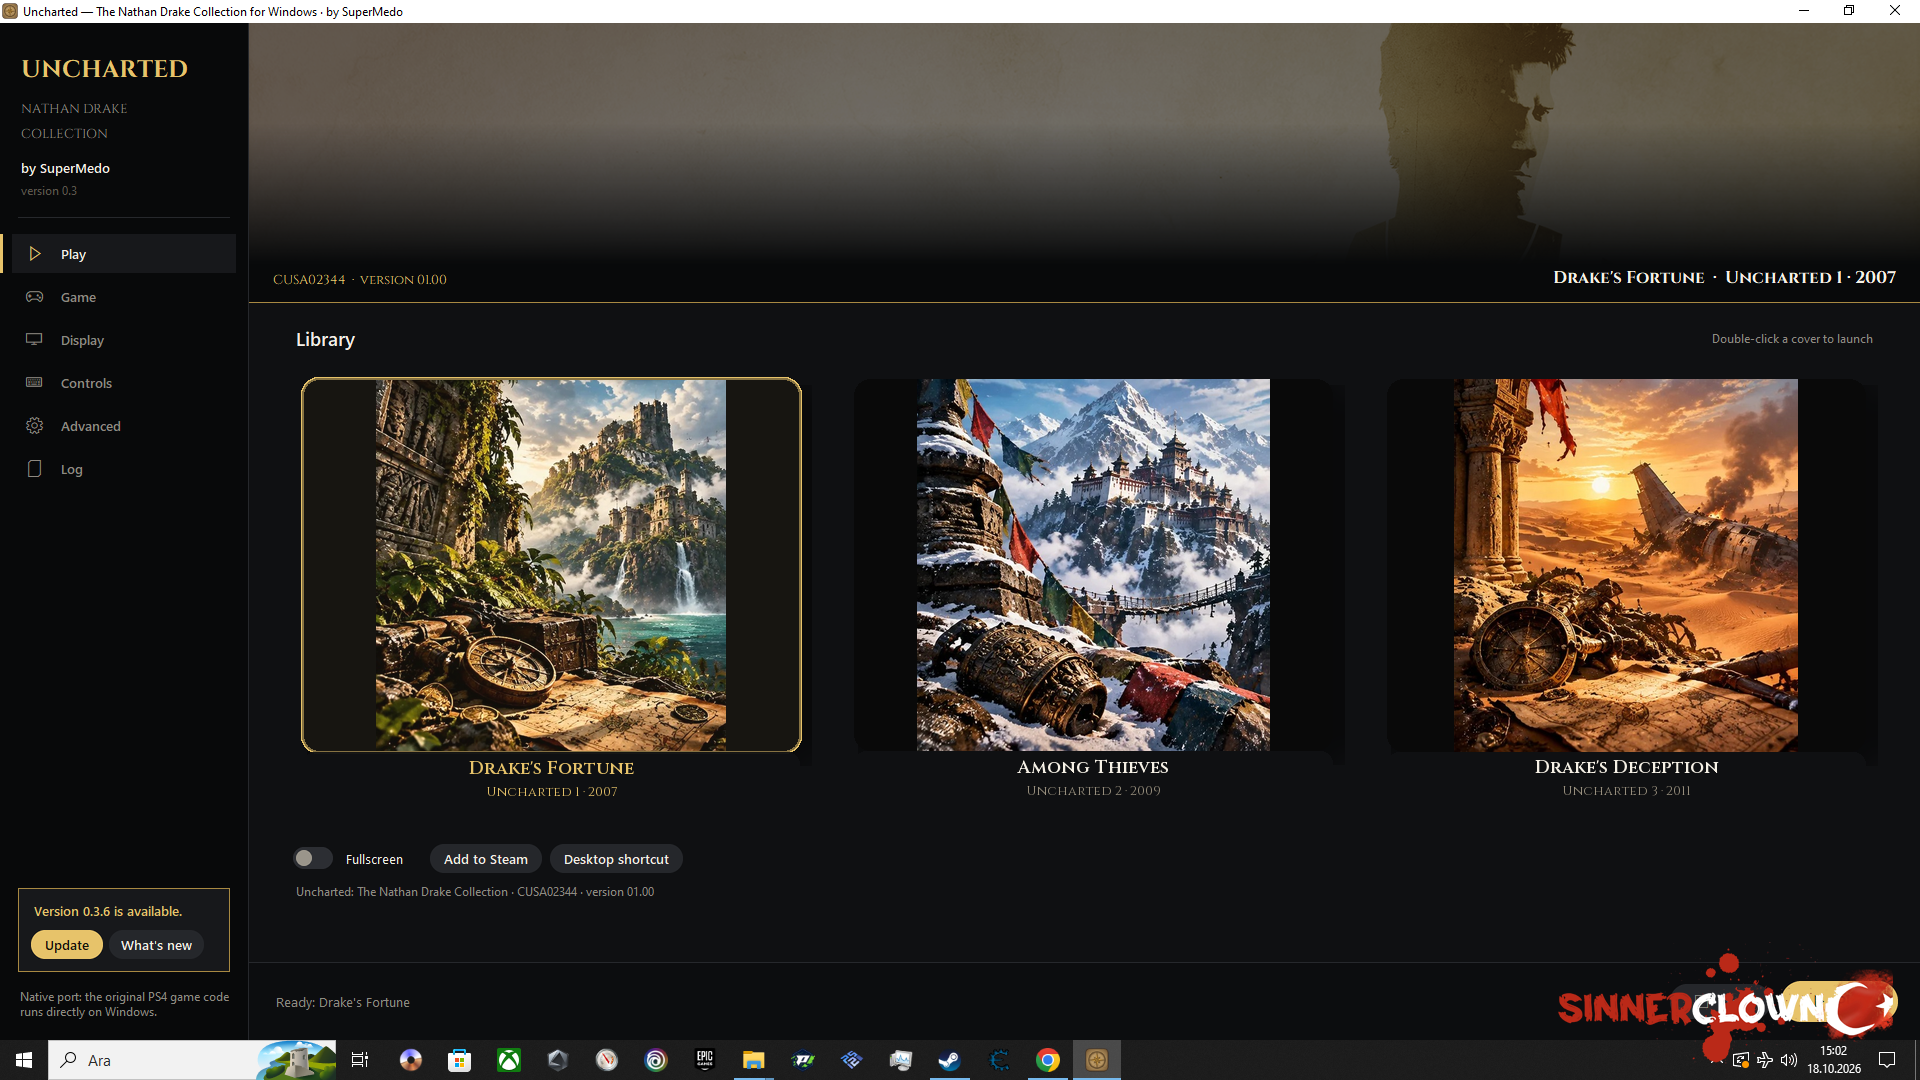Open Epic Games Launcher on taskbar
This screenshot has height=1080, width=1920.
(705, 1060)
